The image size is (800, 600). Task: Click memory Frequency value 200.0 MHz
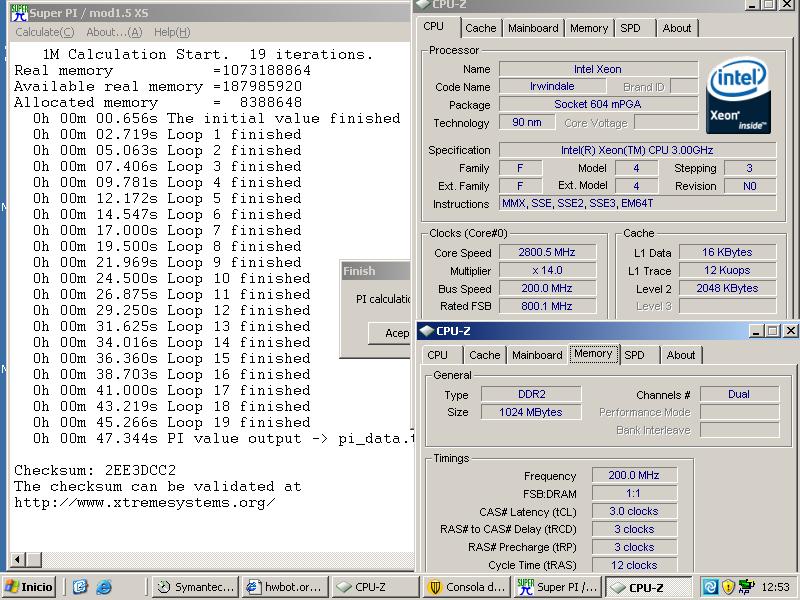click(634, 475)
